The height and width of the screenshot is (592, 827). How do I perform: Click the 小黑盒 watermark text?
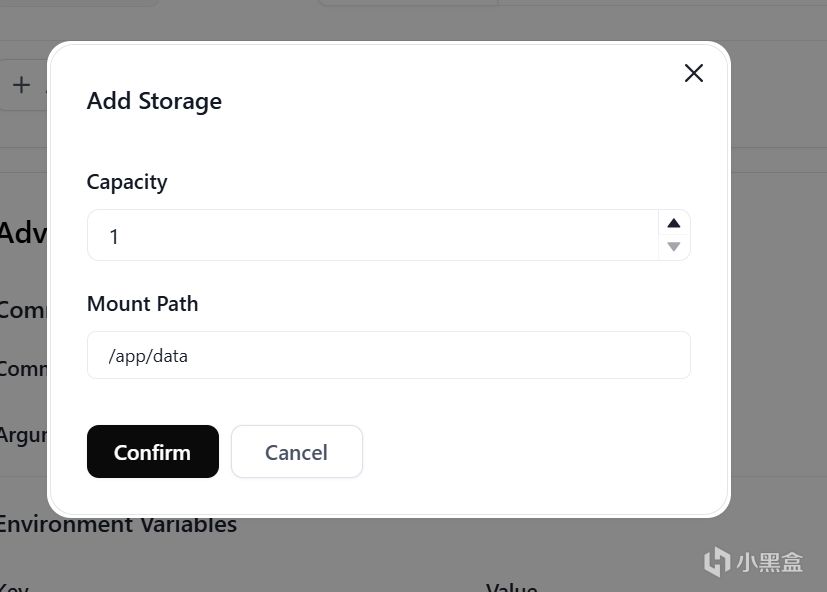768,562
